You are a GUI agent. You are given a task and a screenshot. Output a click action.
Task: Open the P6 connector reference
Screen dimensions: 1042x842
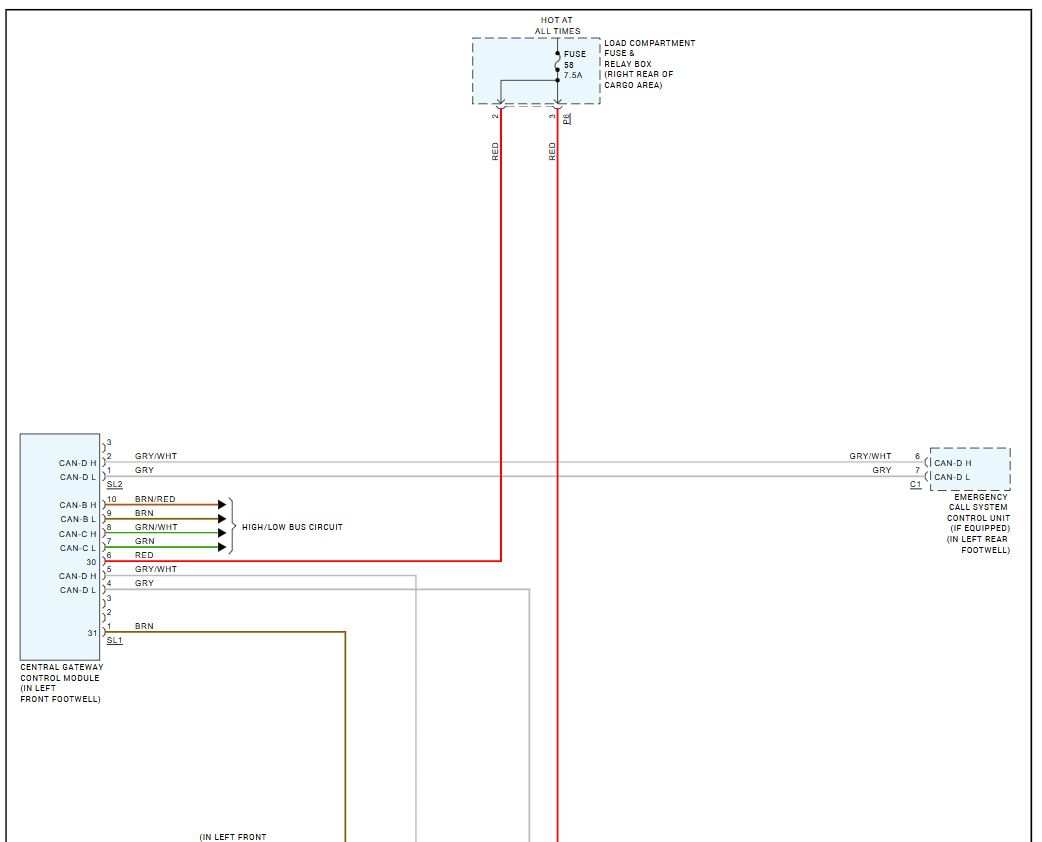click(567, 119)
